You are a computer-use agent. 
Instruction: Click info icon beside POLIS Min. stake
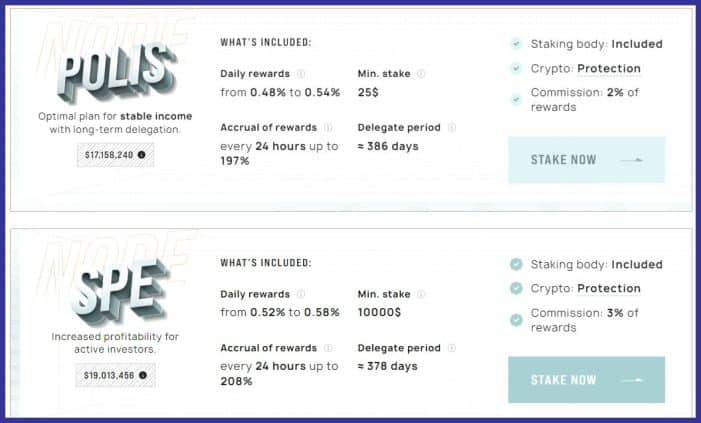pyautogui.click(x=421, y=74)
